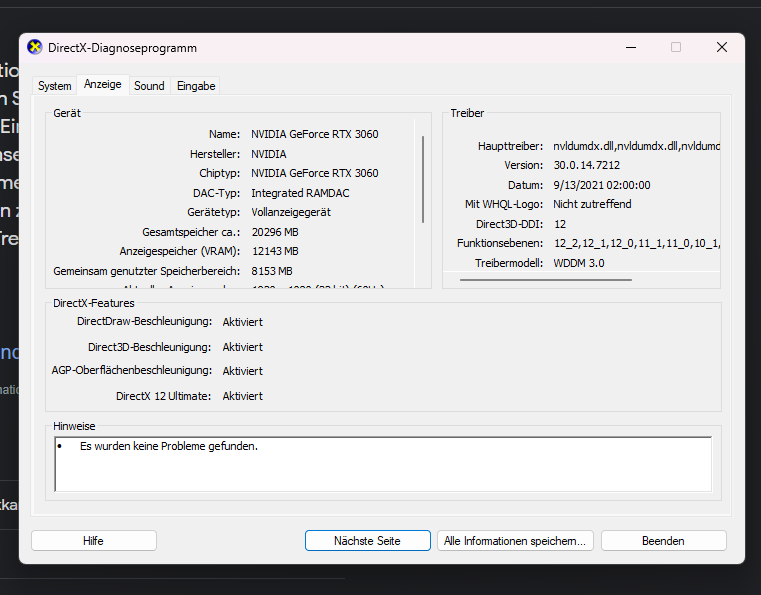
Task: Click the Direct3D-Beschleunigung Aktiviert status
Action: click(x=243, y=347)
